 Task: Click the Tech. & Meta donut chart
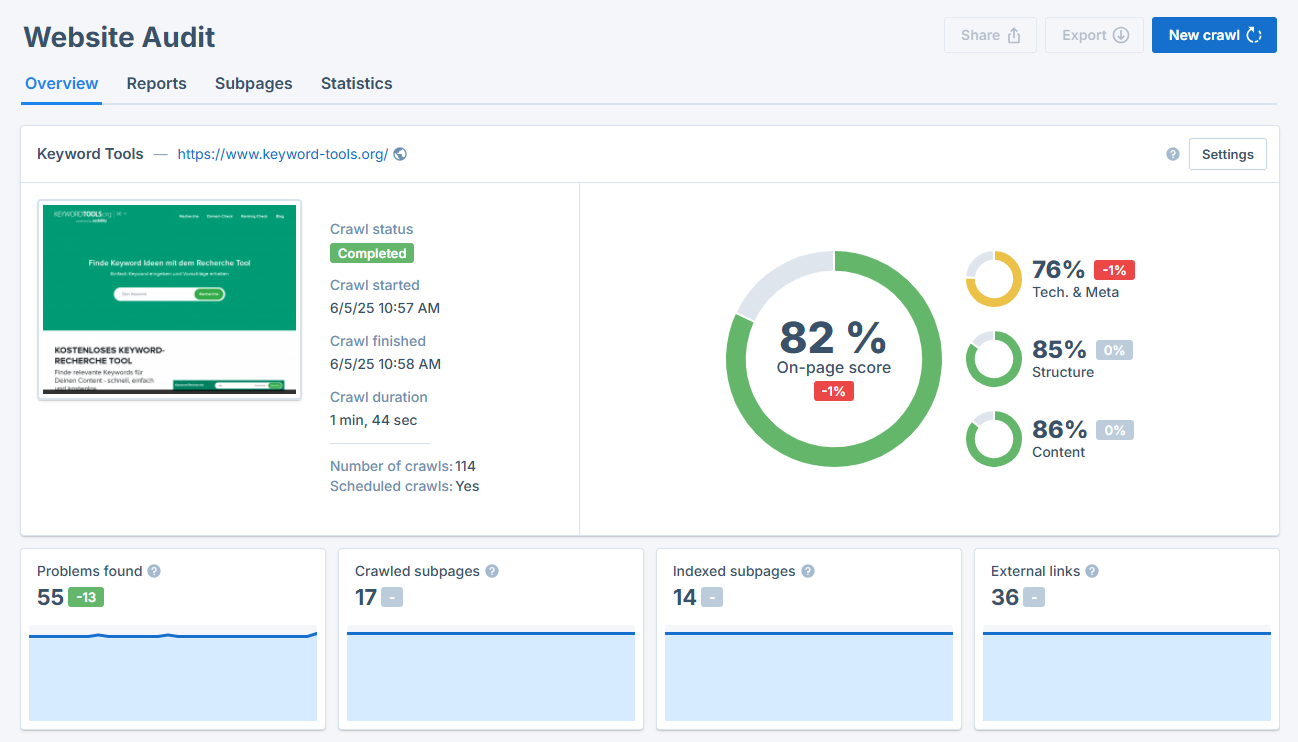point(993,280)
